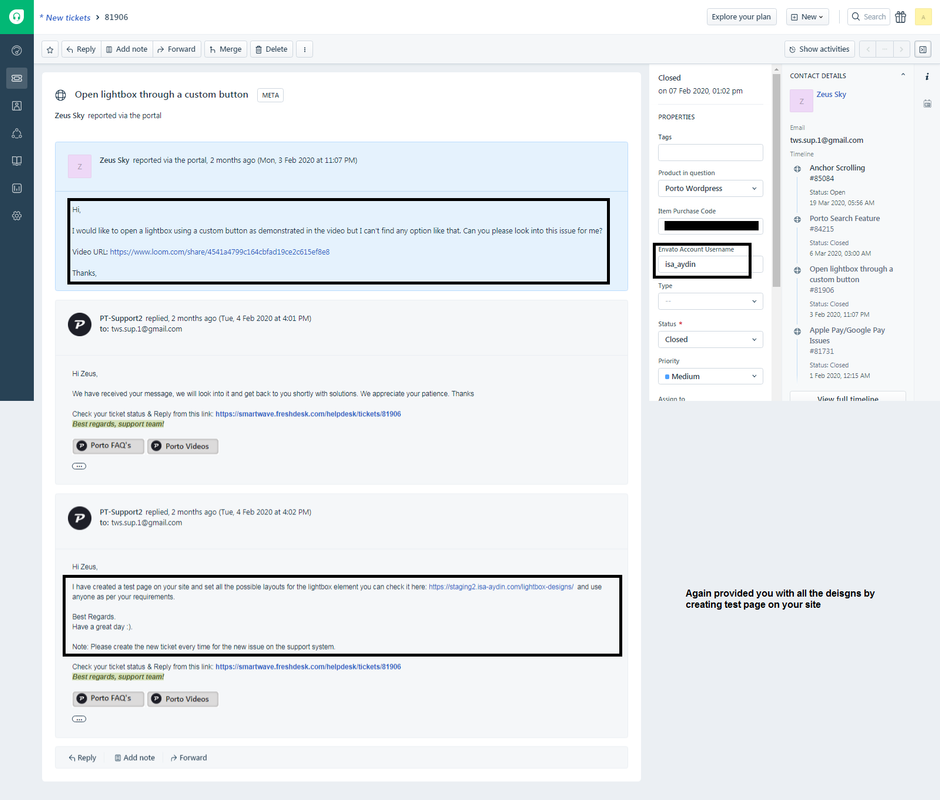Click Add note at bottom of conversation
Screen dimensions: 940x800
134,758
